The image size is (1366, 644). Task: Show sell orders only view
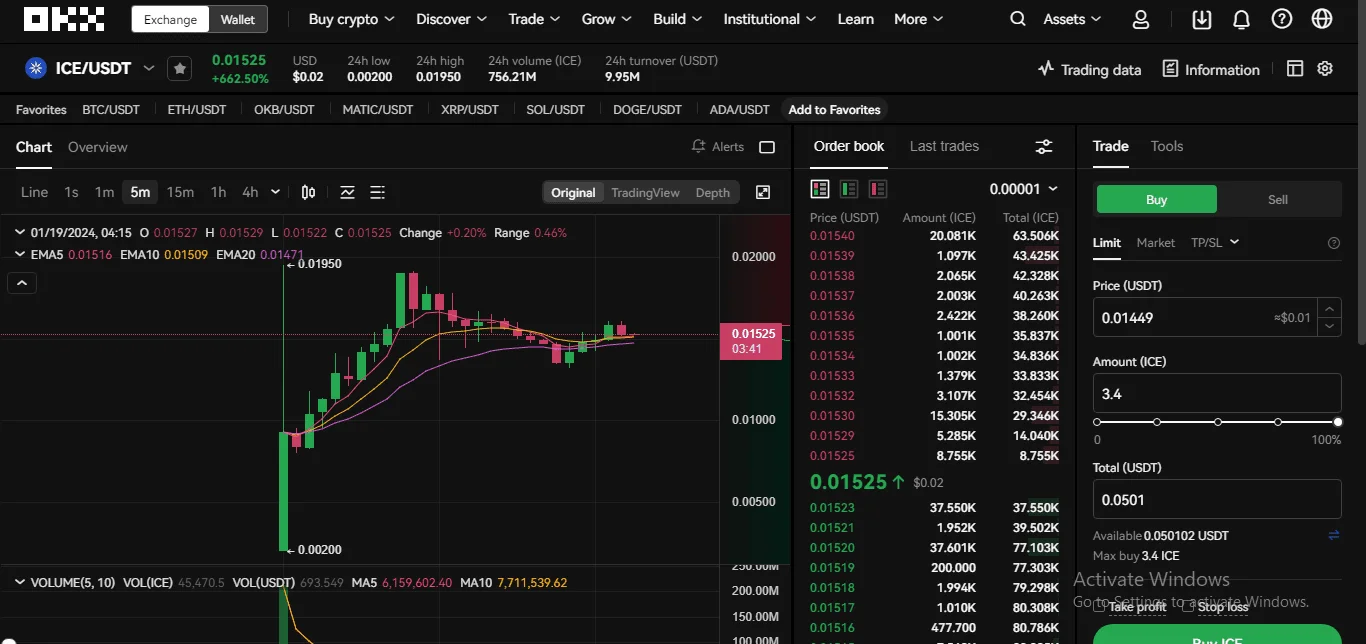pyautogui.click(x=878, y=189)
